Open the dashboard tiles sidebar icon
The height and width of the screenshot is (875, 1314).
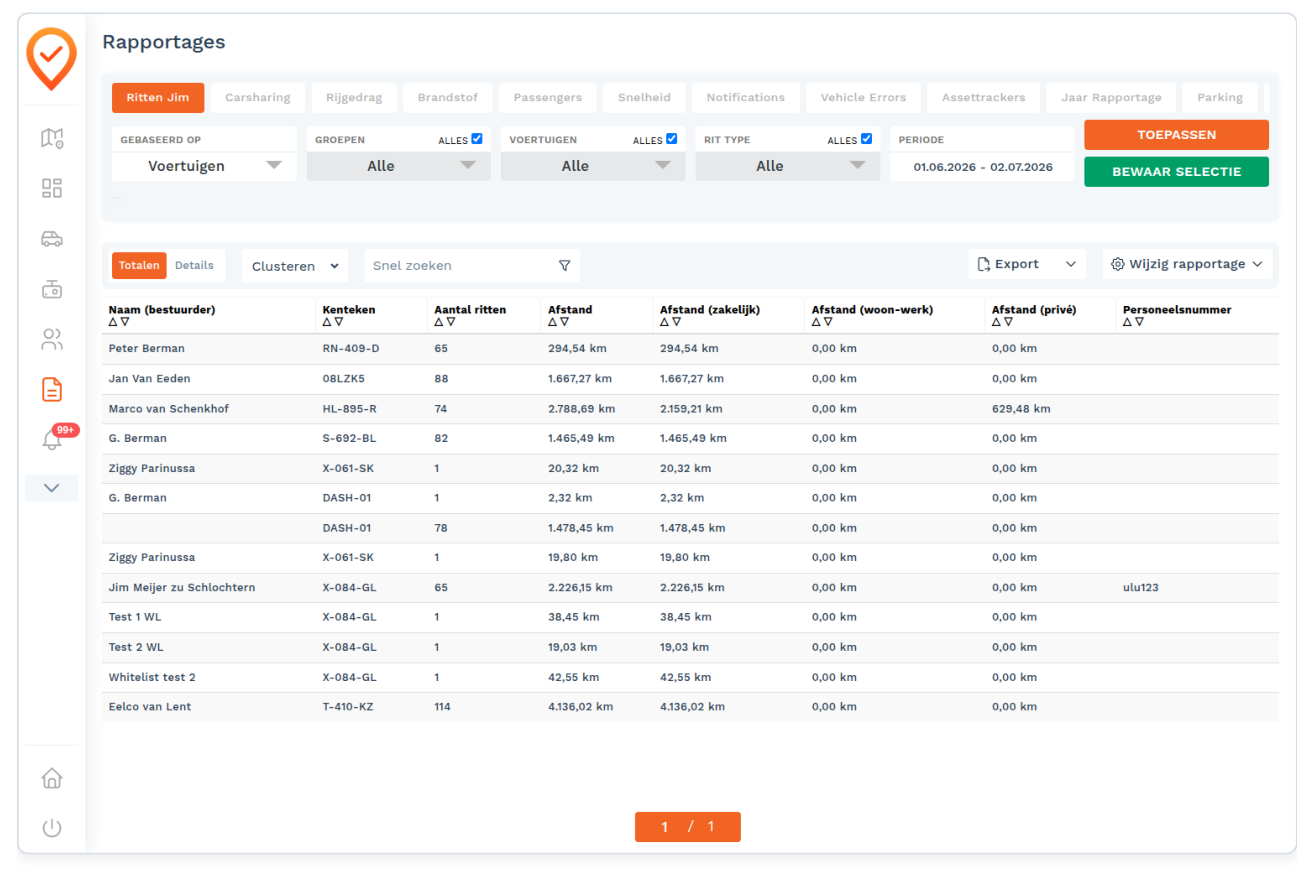tap(52, 188)
